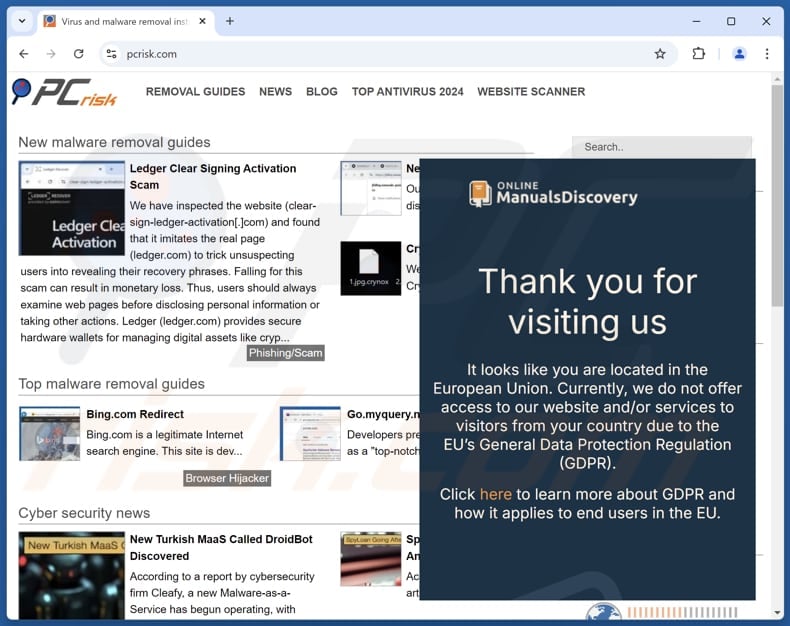Open Top Antivirus 2024 page
The height and width of the screenshot is (626, 790).
pos(408,92)
